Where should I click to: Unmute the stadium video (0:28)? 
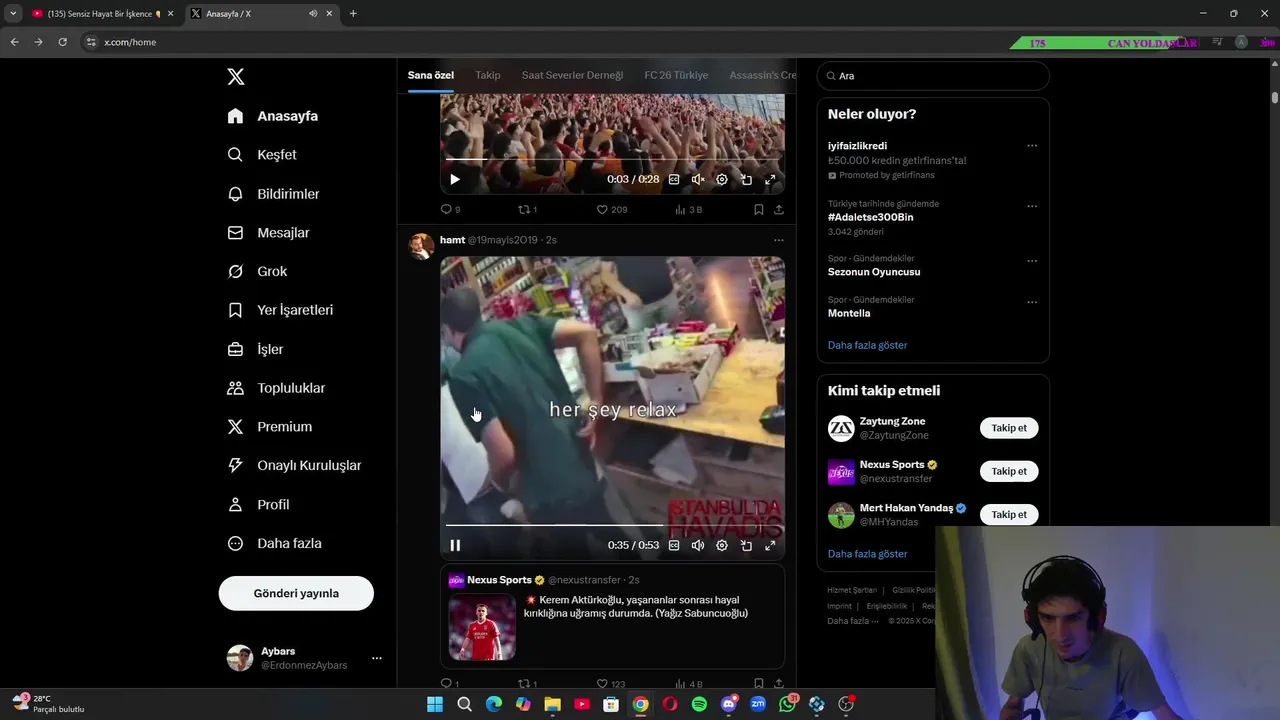(x=698, y=180)
